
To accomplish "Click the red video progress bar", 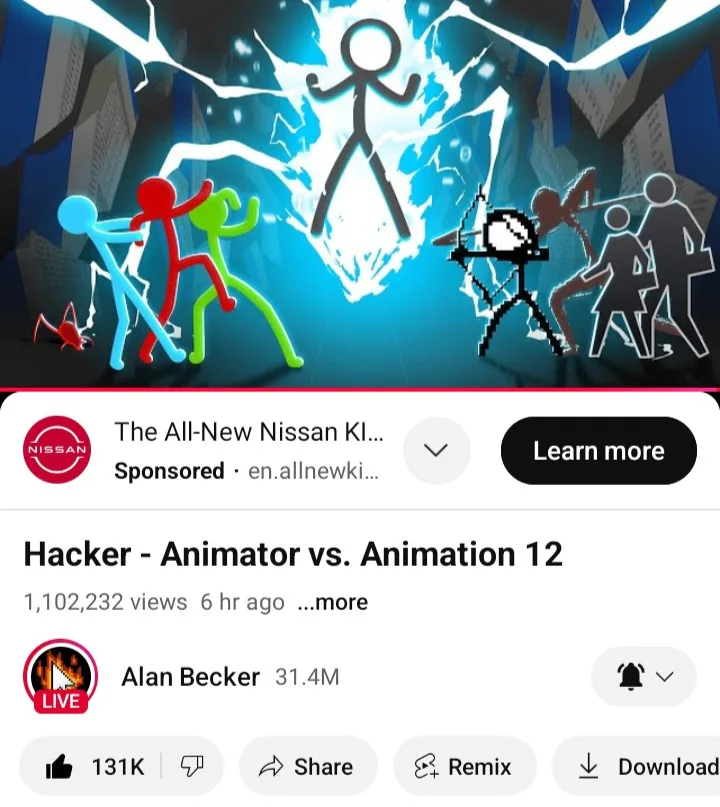I will point(360,389).
